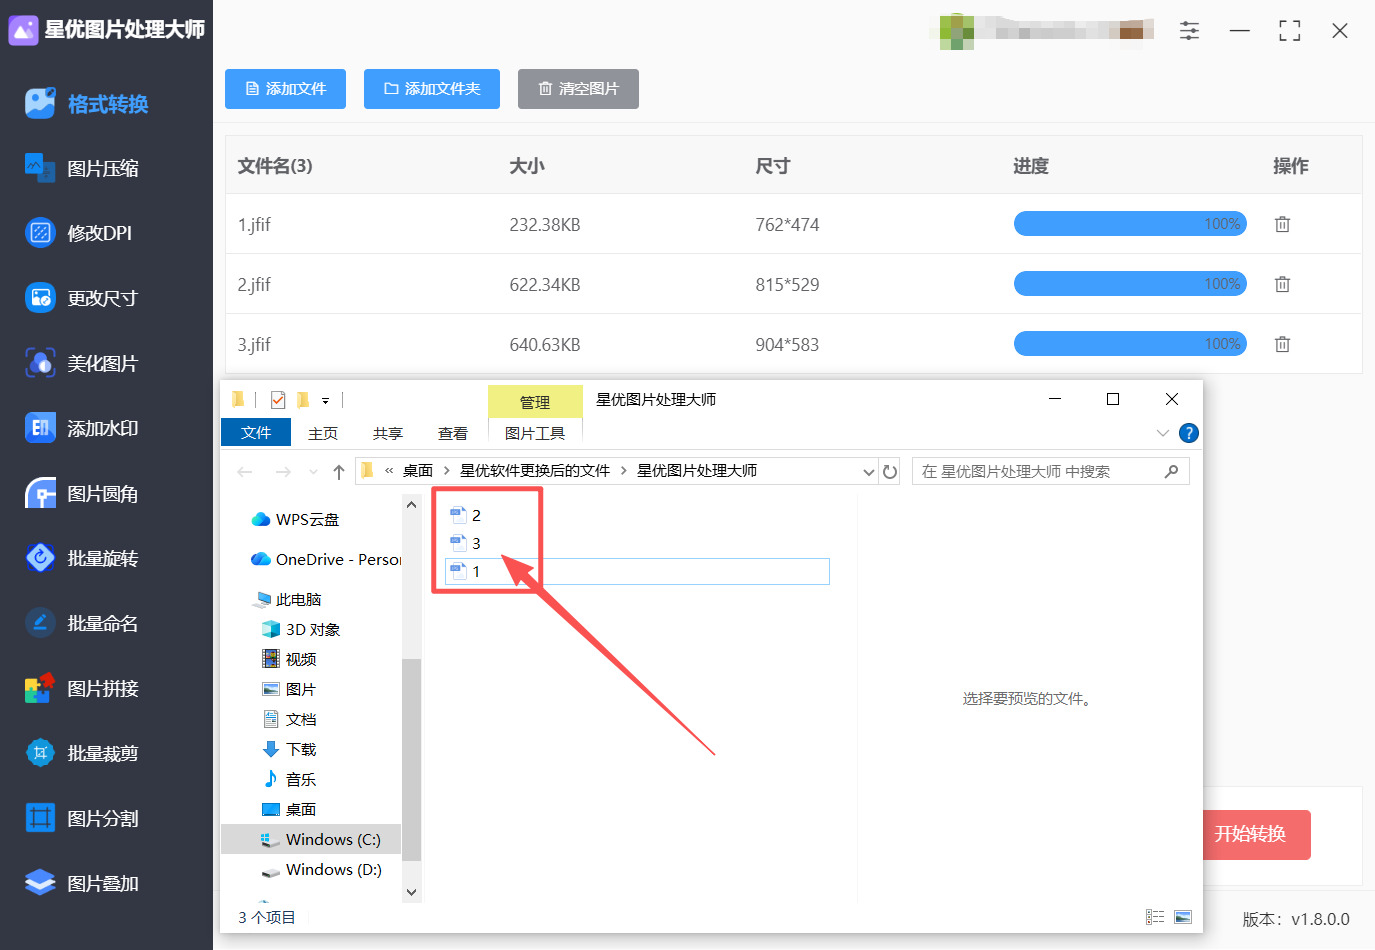The image size is (1375, 950).
Task: Switch to the 主页 ribbon tab
Action: pos(323,433)
